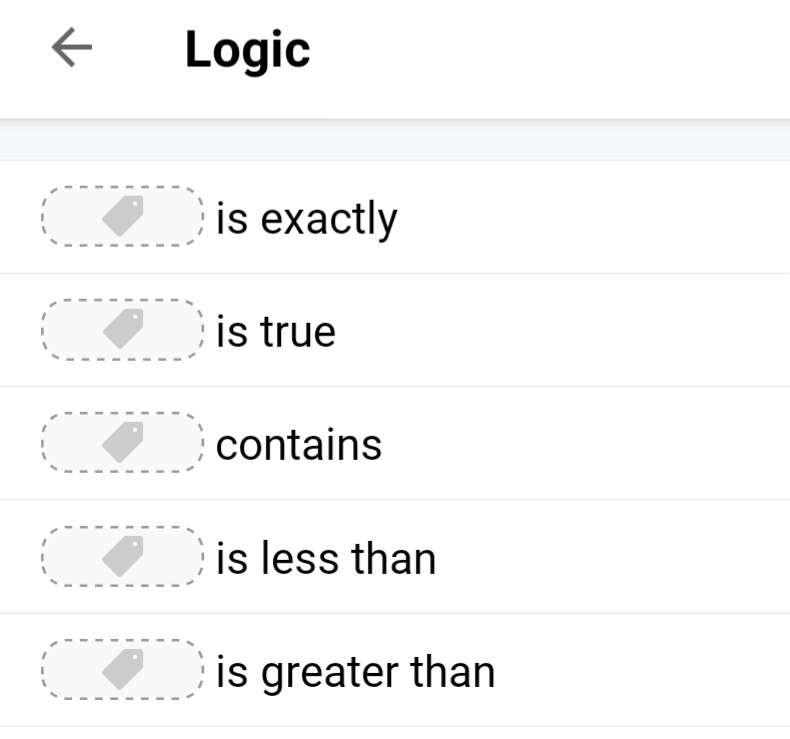
Task: Select the 'is exactly' condition text
Action: pyautogui.click(x=306, y=218)
